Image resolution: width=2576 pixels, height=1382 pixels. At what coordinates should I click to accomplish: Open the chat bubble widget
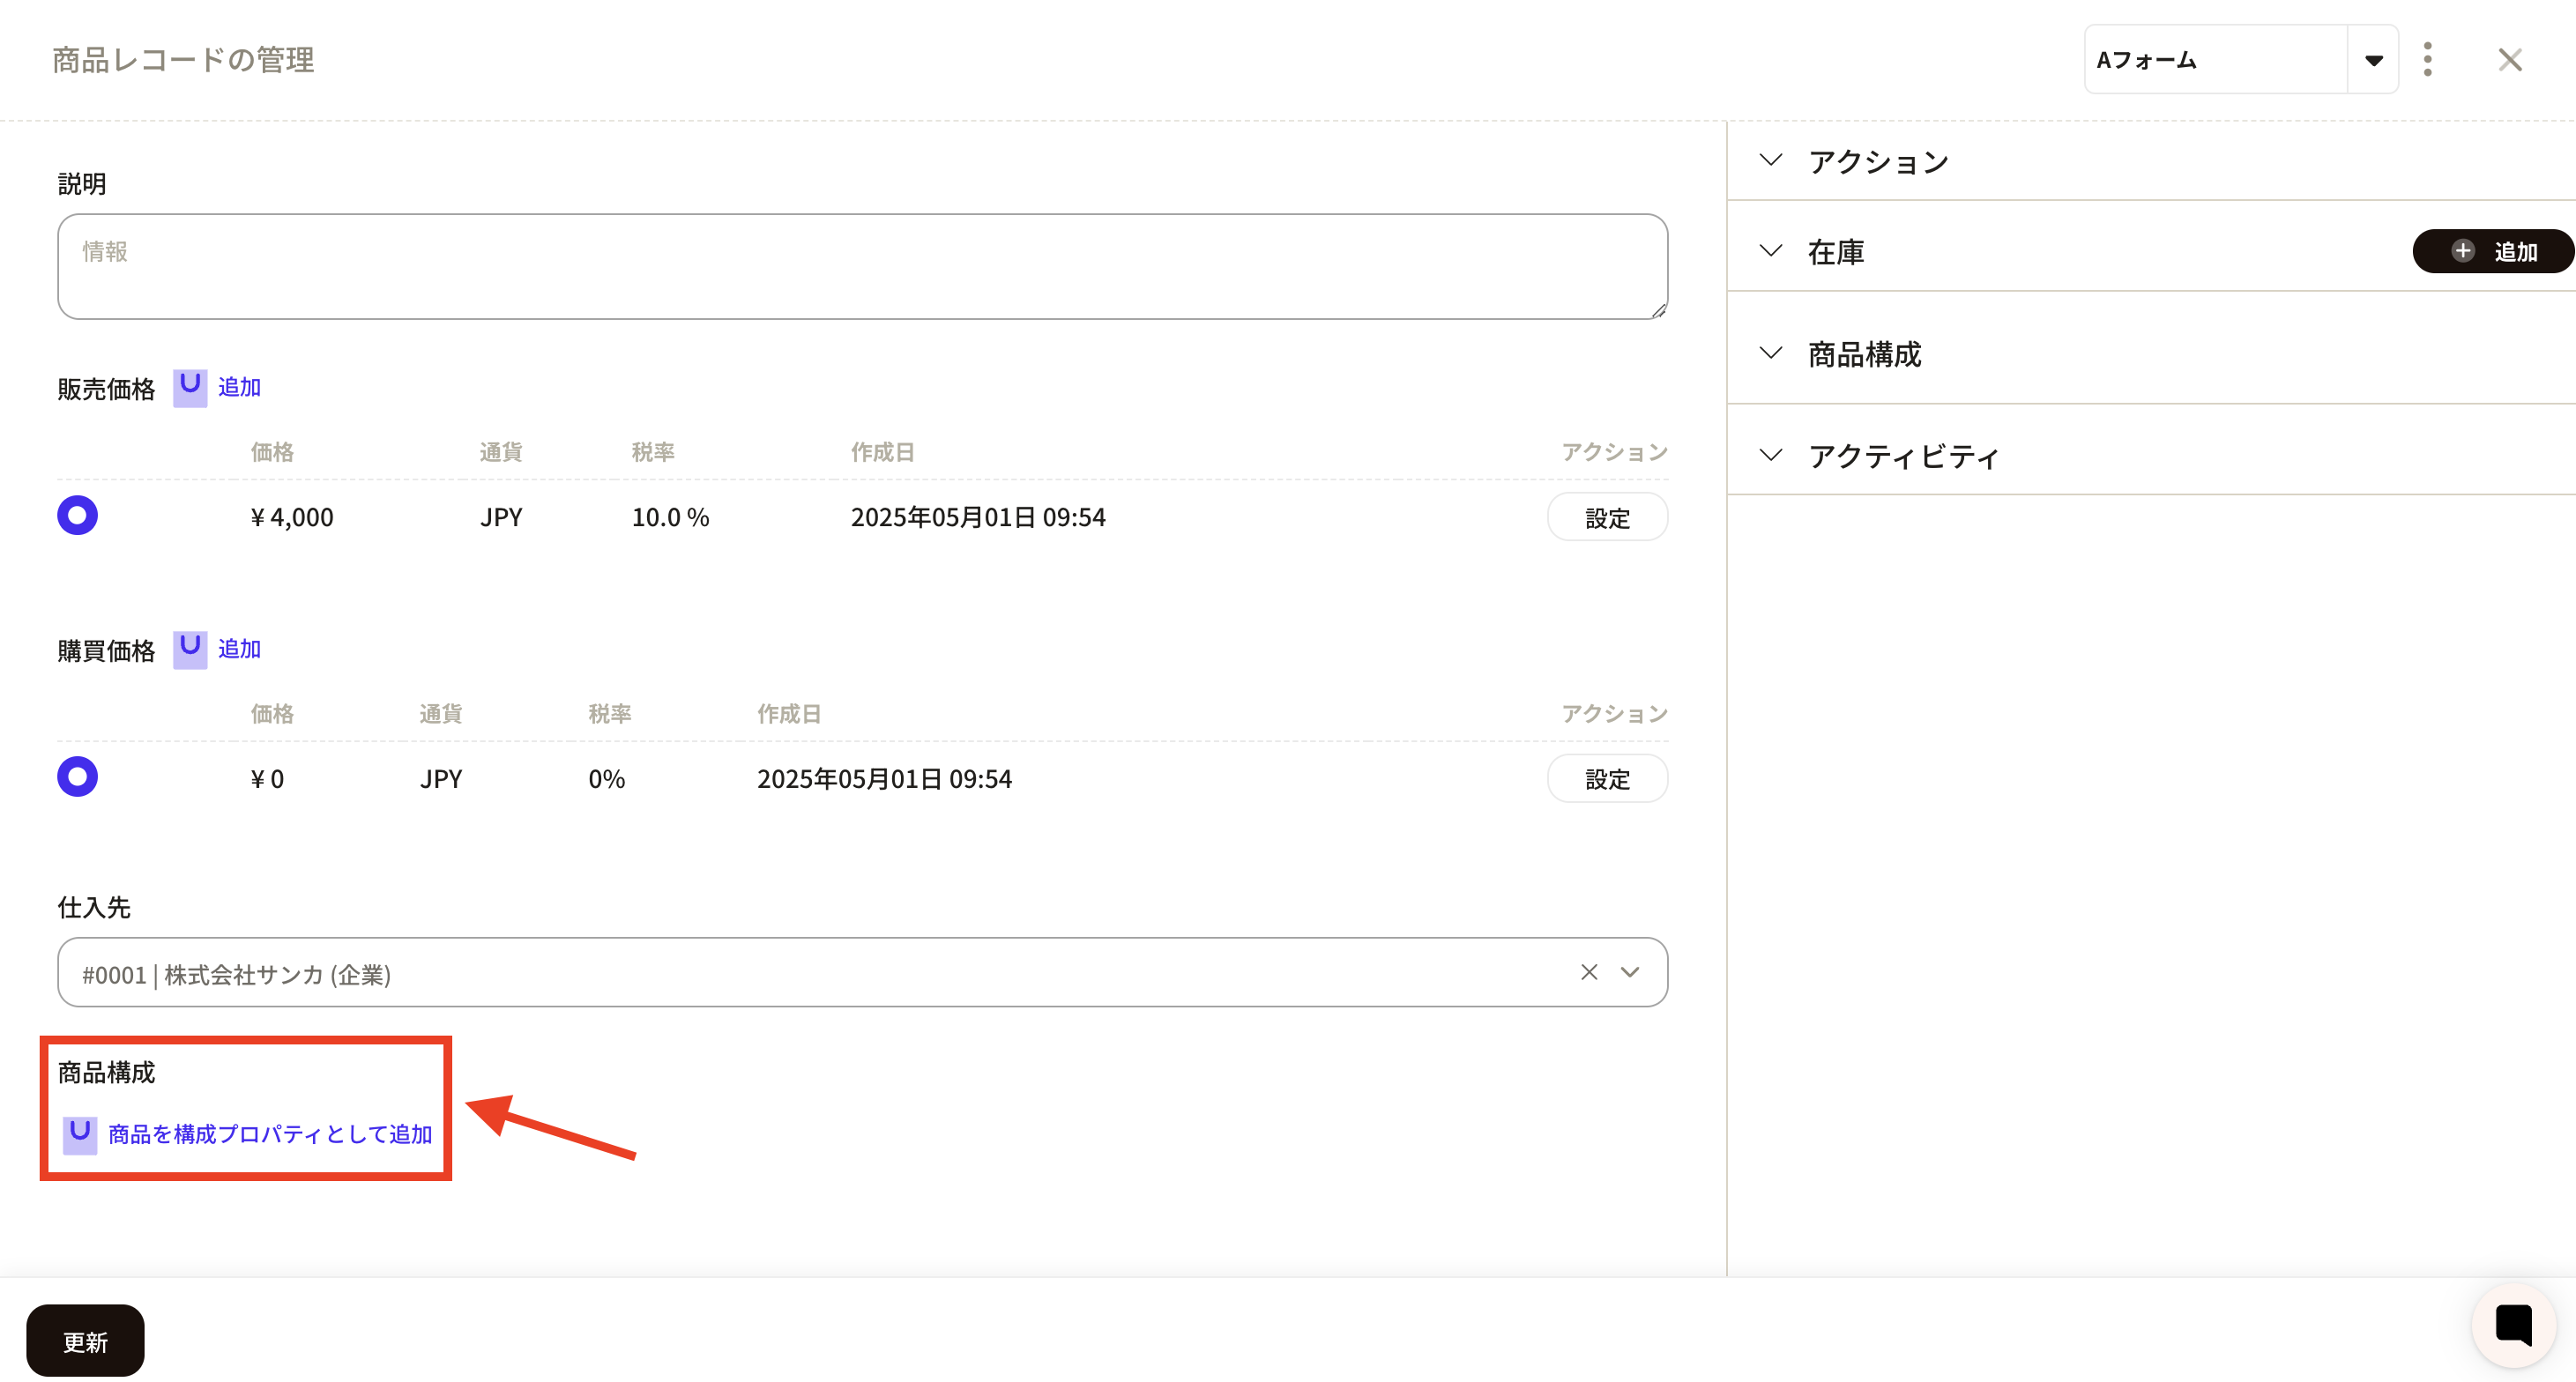(2513, 1325)
